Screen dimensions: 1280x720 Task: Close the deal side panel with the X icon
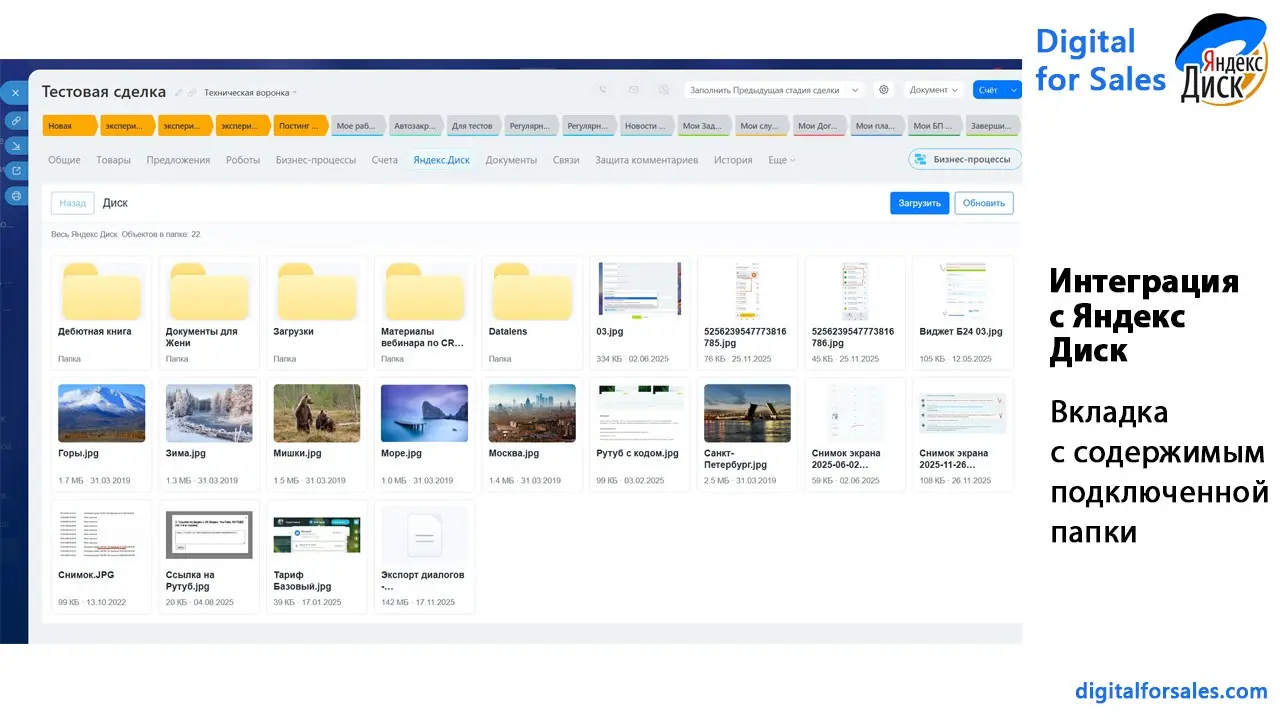tap(15, 93)
